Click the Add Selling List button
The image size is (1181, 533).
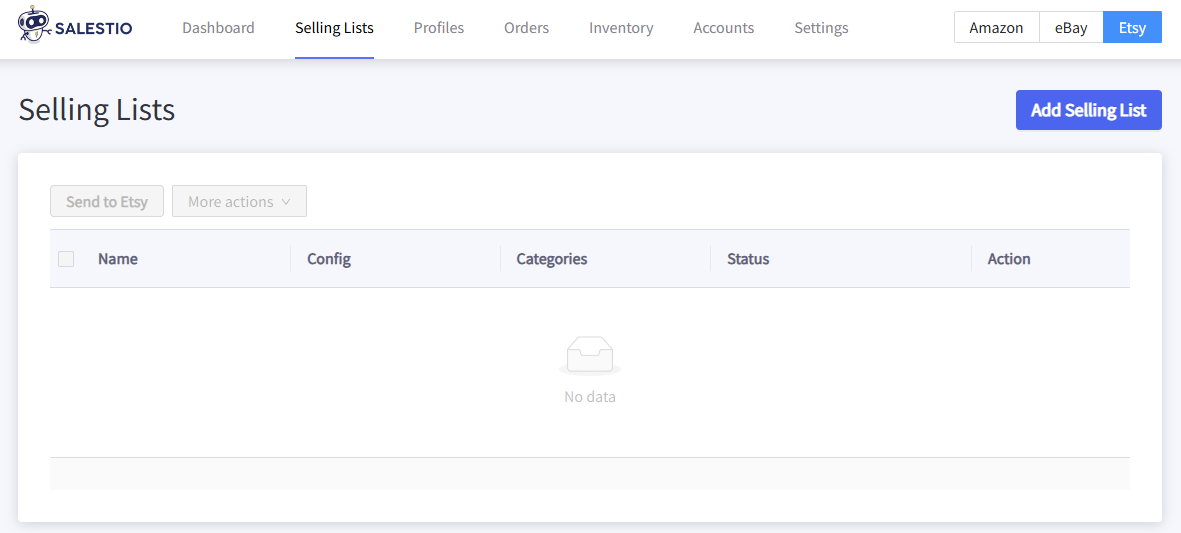[1089, 110]
